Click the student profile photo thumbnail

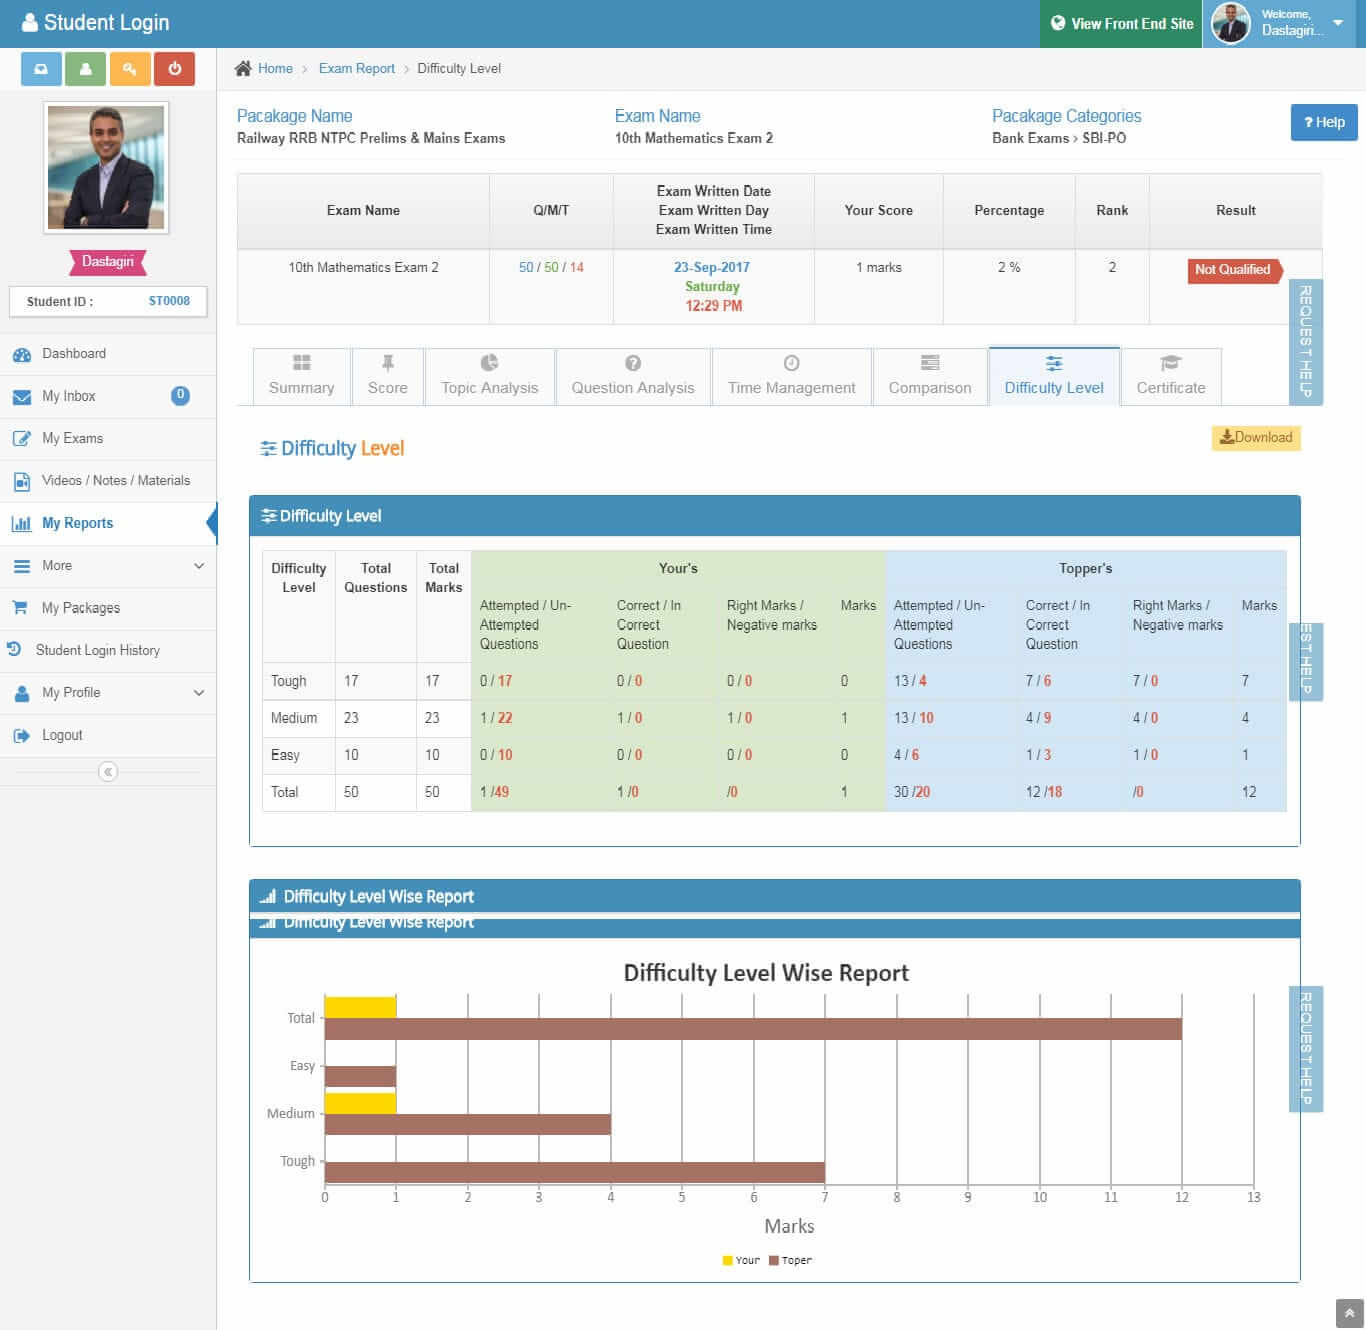tap(106, 167)
